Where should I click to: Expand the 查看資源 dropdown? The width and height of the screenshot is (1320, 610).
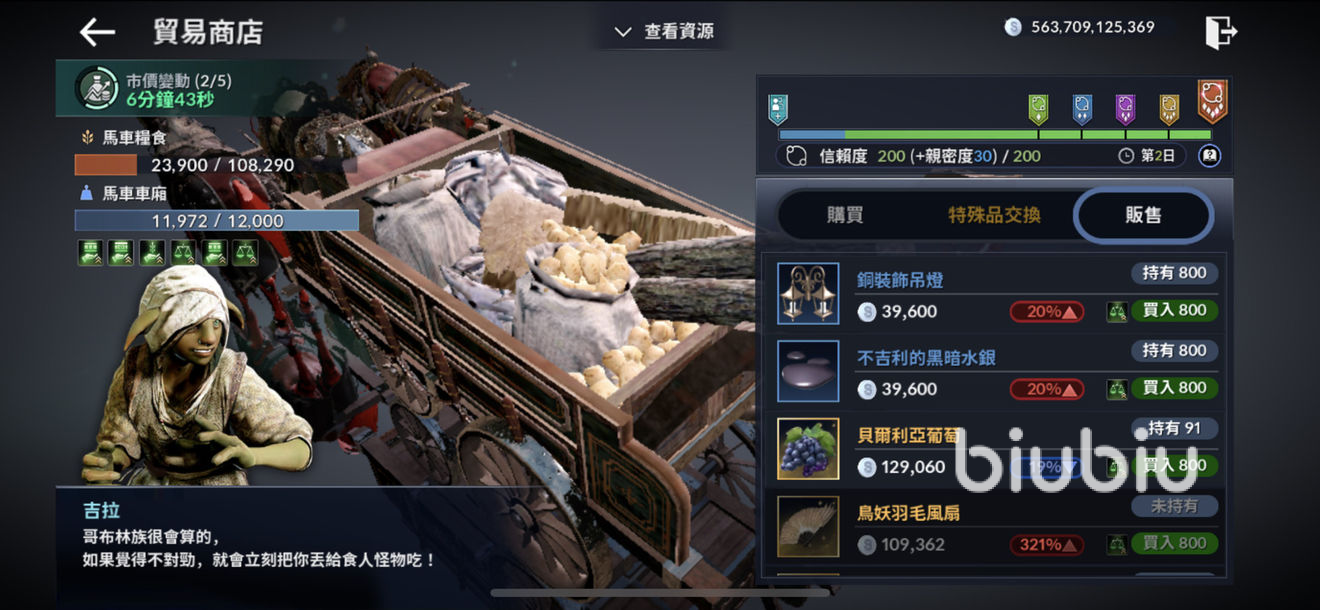click(664, 32)
